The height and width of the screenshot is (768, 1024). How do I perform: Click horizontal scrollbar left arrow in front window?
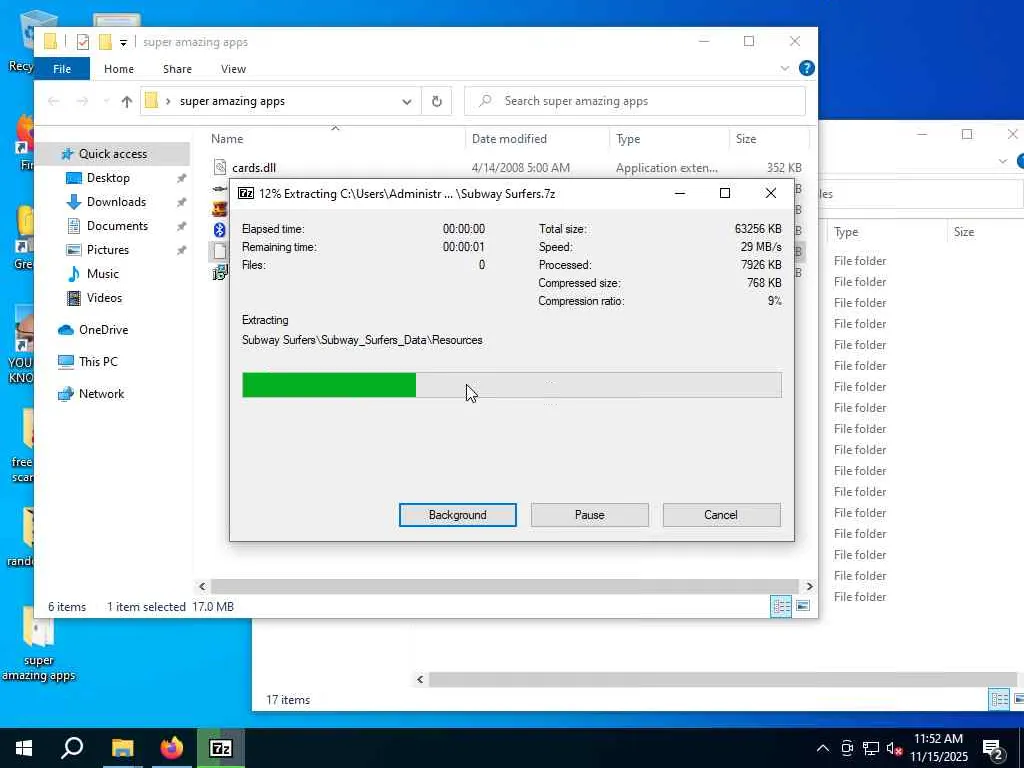pyautogui.click(x=202, y=586)
